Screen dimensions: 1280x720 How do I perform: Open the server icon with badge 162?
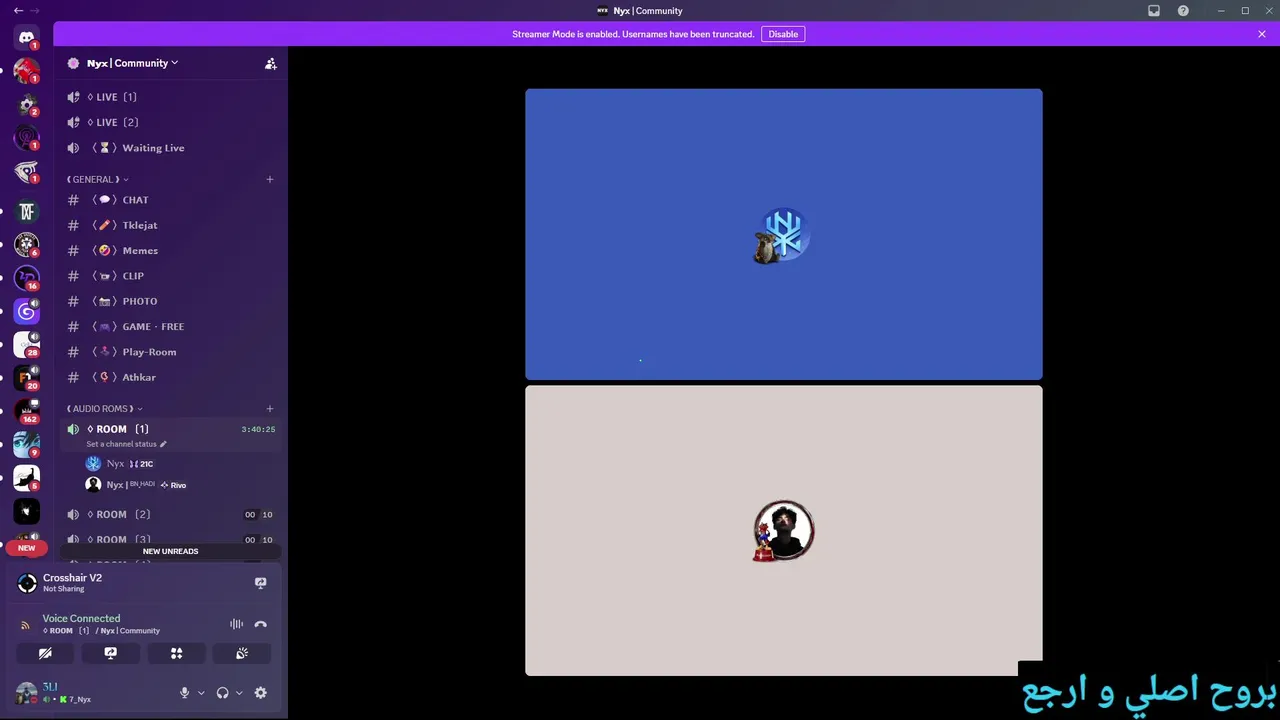tap(27, 411)
